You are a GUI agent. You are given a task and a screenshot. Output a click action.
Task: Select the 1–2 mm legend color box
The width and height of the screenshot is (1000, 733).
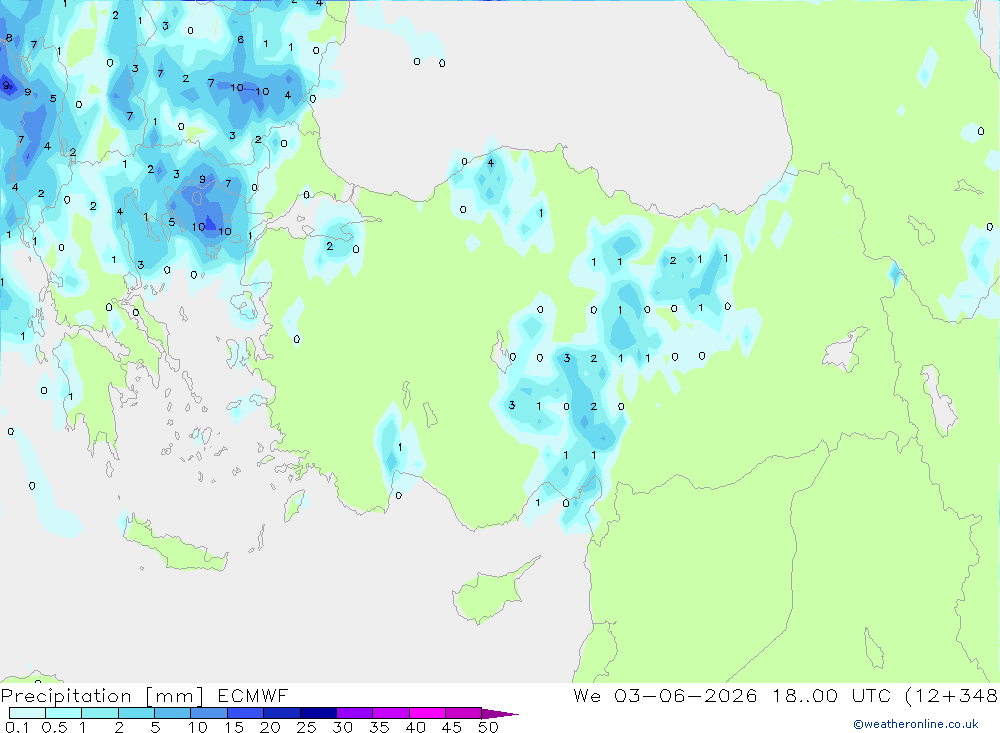100,713
